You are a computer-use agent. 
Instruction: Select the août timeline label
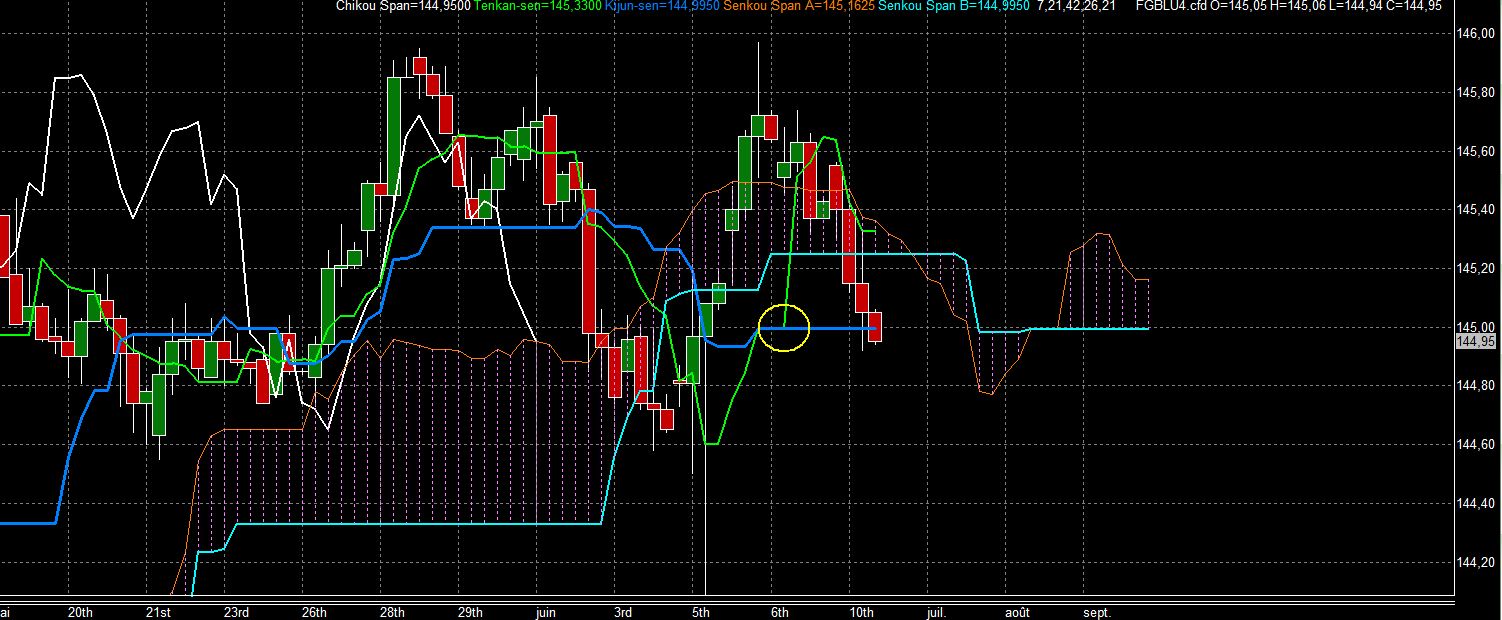click(1015, 612)
